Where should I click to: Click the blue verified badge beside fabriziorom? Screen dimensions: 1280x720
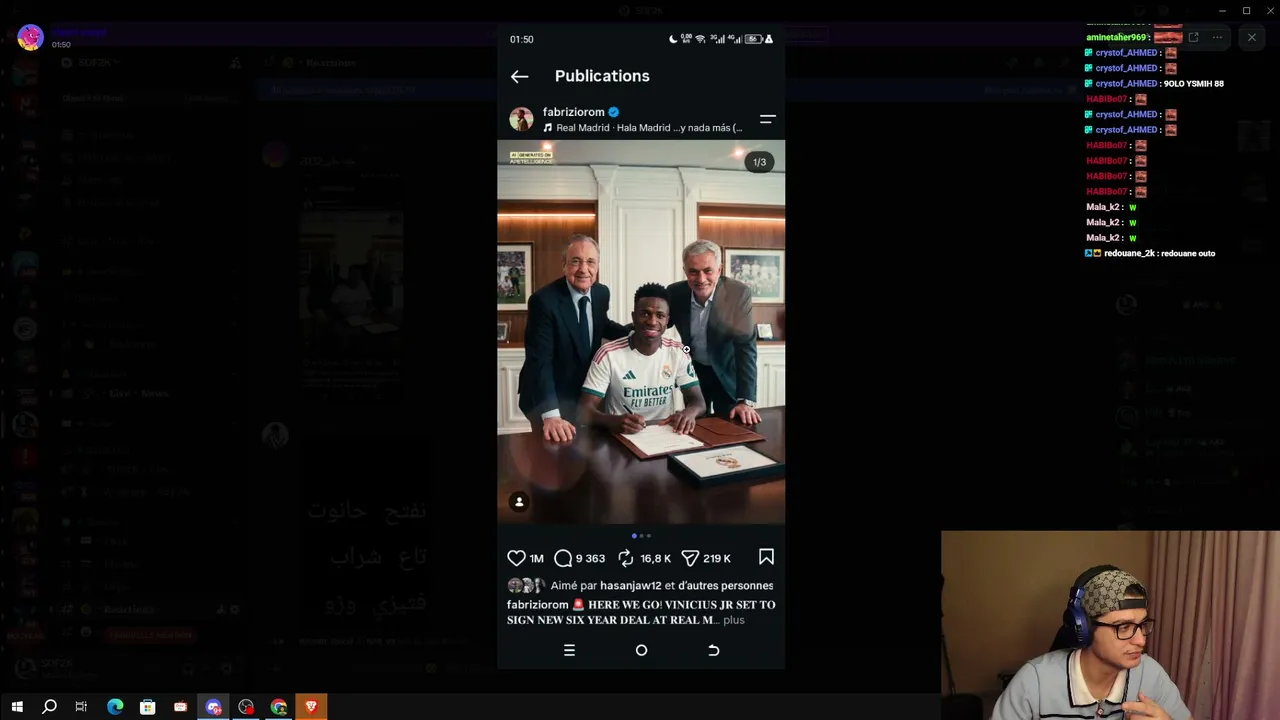point(614,112)
